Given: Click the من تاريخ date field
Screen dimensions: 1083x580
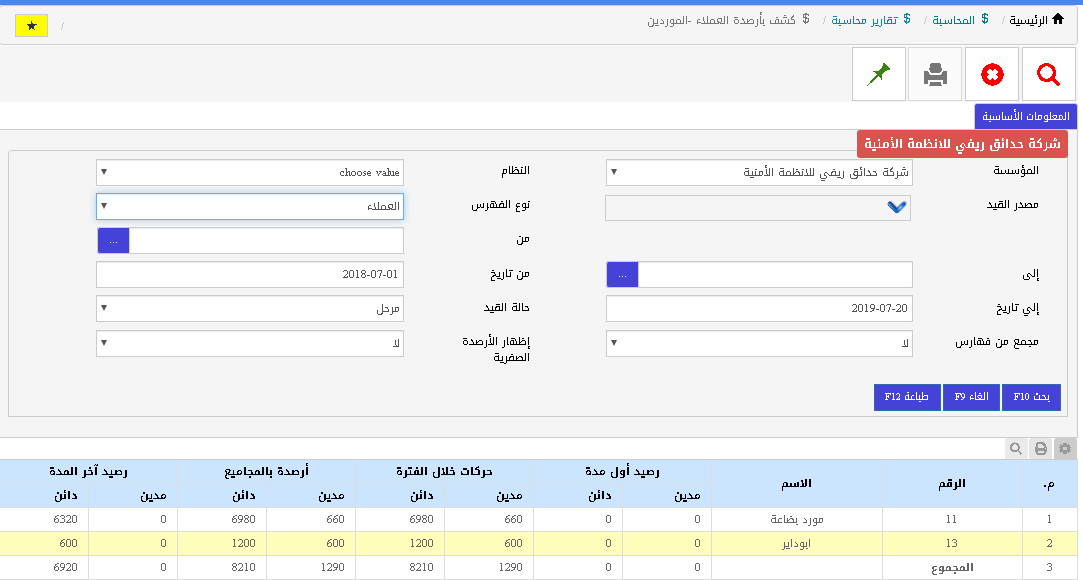Looking at the screenshot, I should click(x=250, y=274).
